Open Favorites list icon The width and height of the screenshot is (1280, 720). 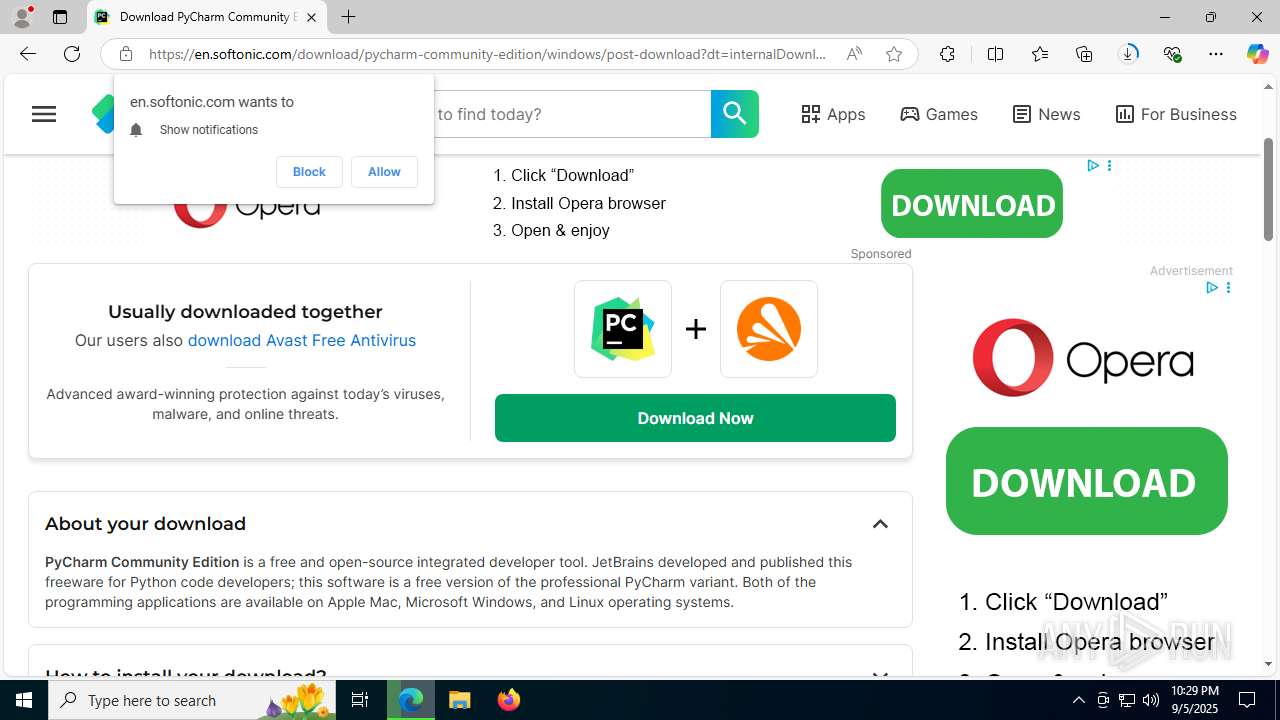point(1040,54)
